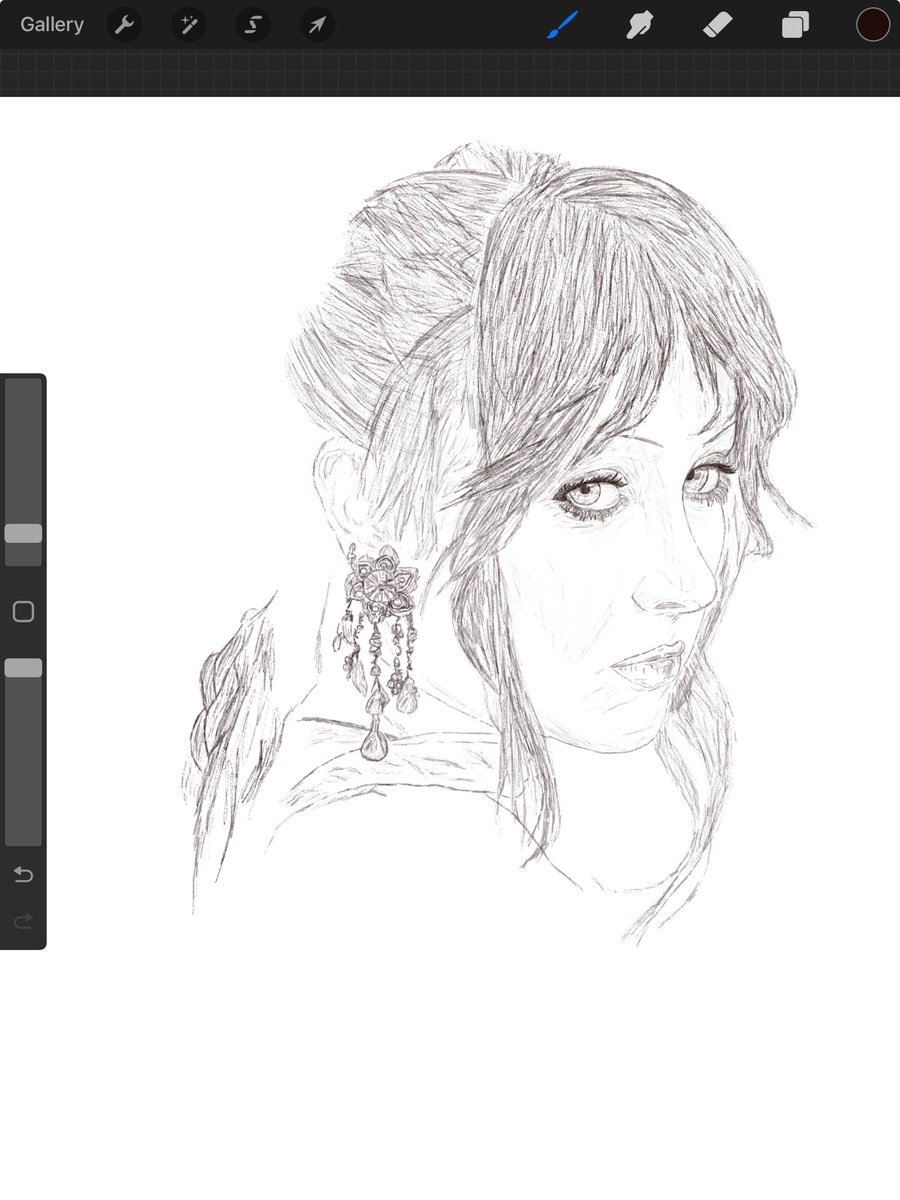Activate the Selection tool

click(252, 25)
